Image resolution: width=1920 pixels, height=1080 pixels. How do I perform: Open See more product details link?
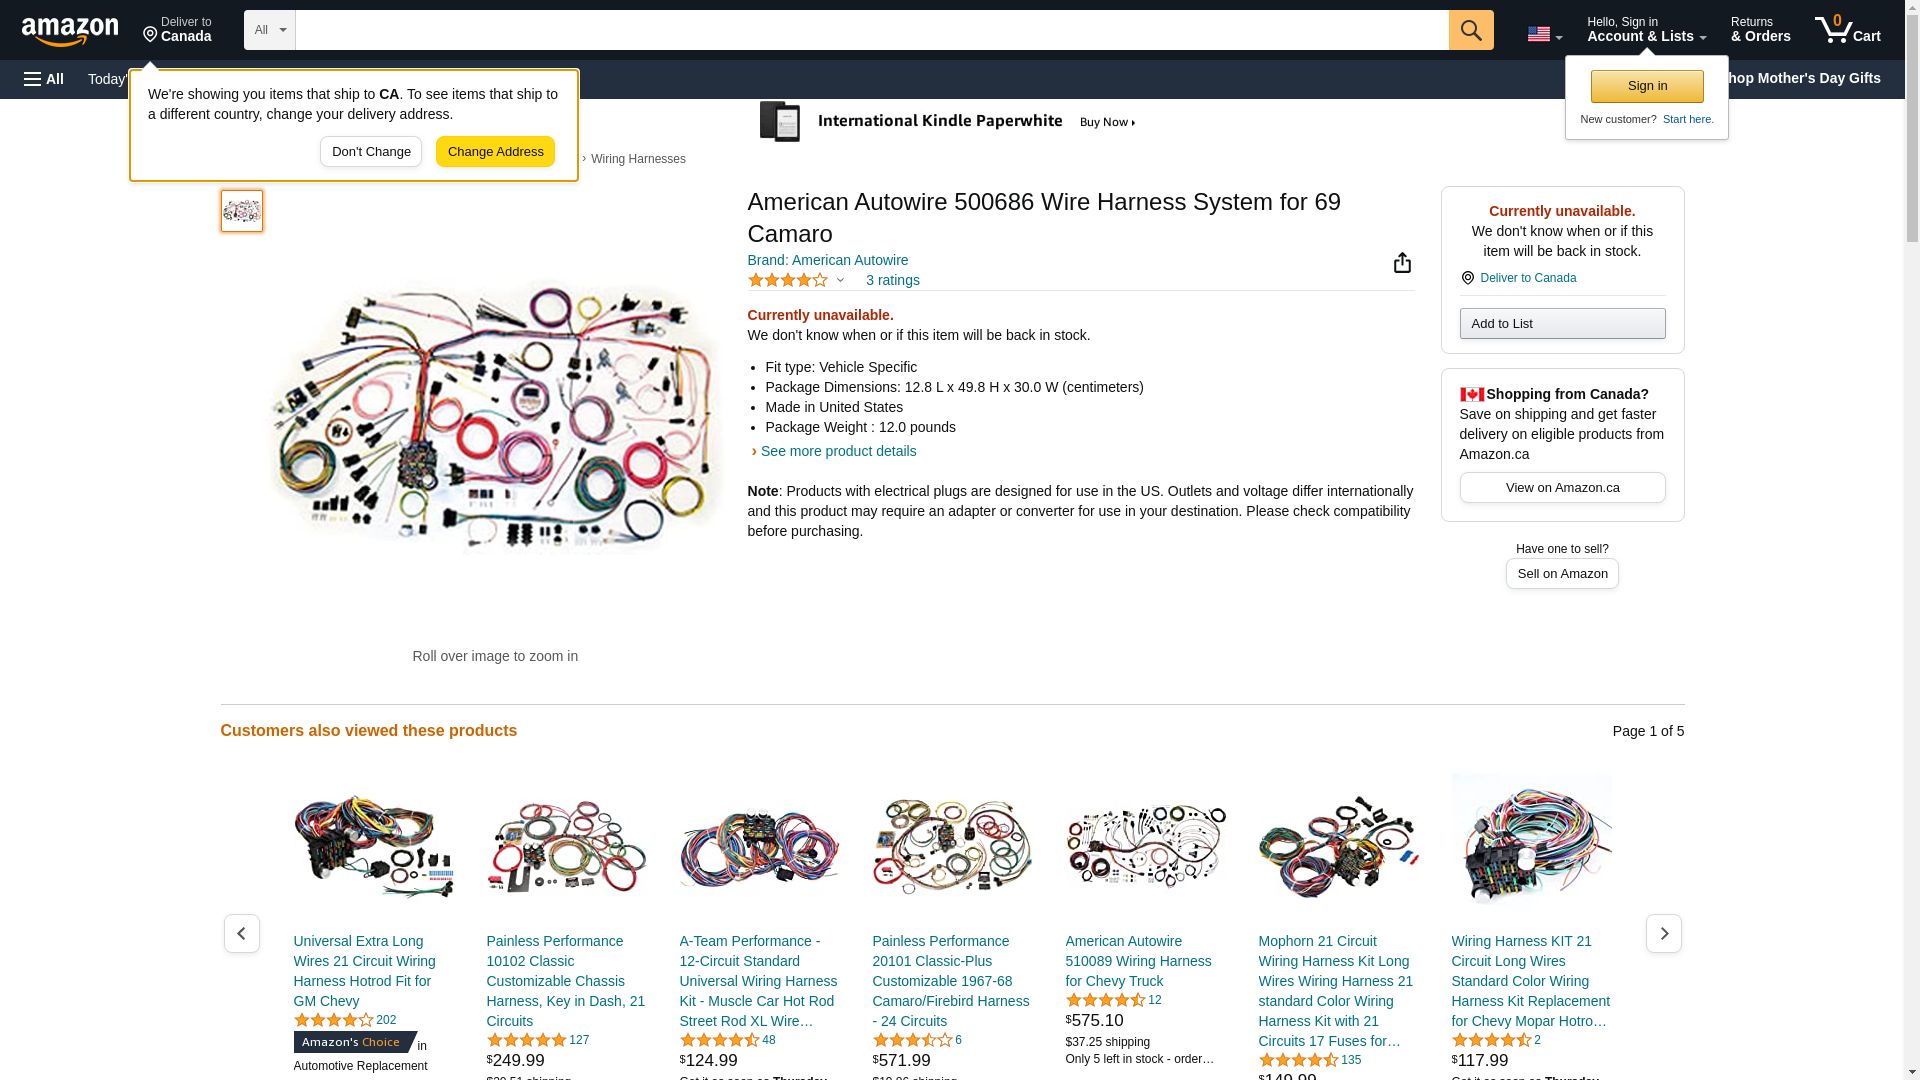(838, 451)
